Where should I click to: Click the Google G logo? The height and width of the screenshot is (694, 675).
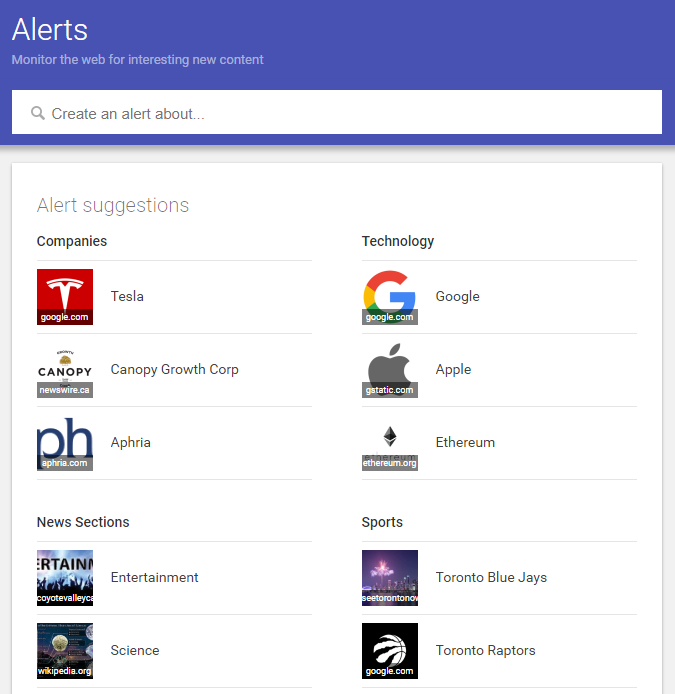pos(390,297)
